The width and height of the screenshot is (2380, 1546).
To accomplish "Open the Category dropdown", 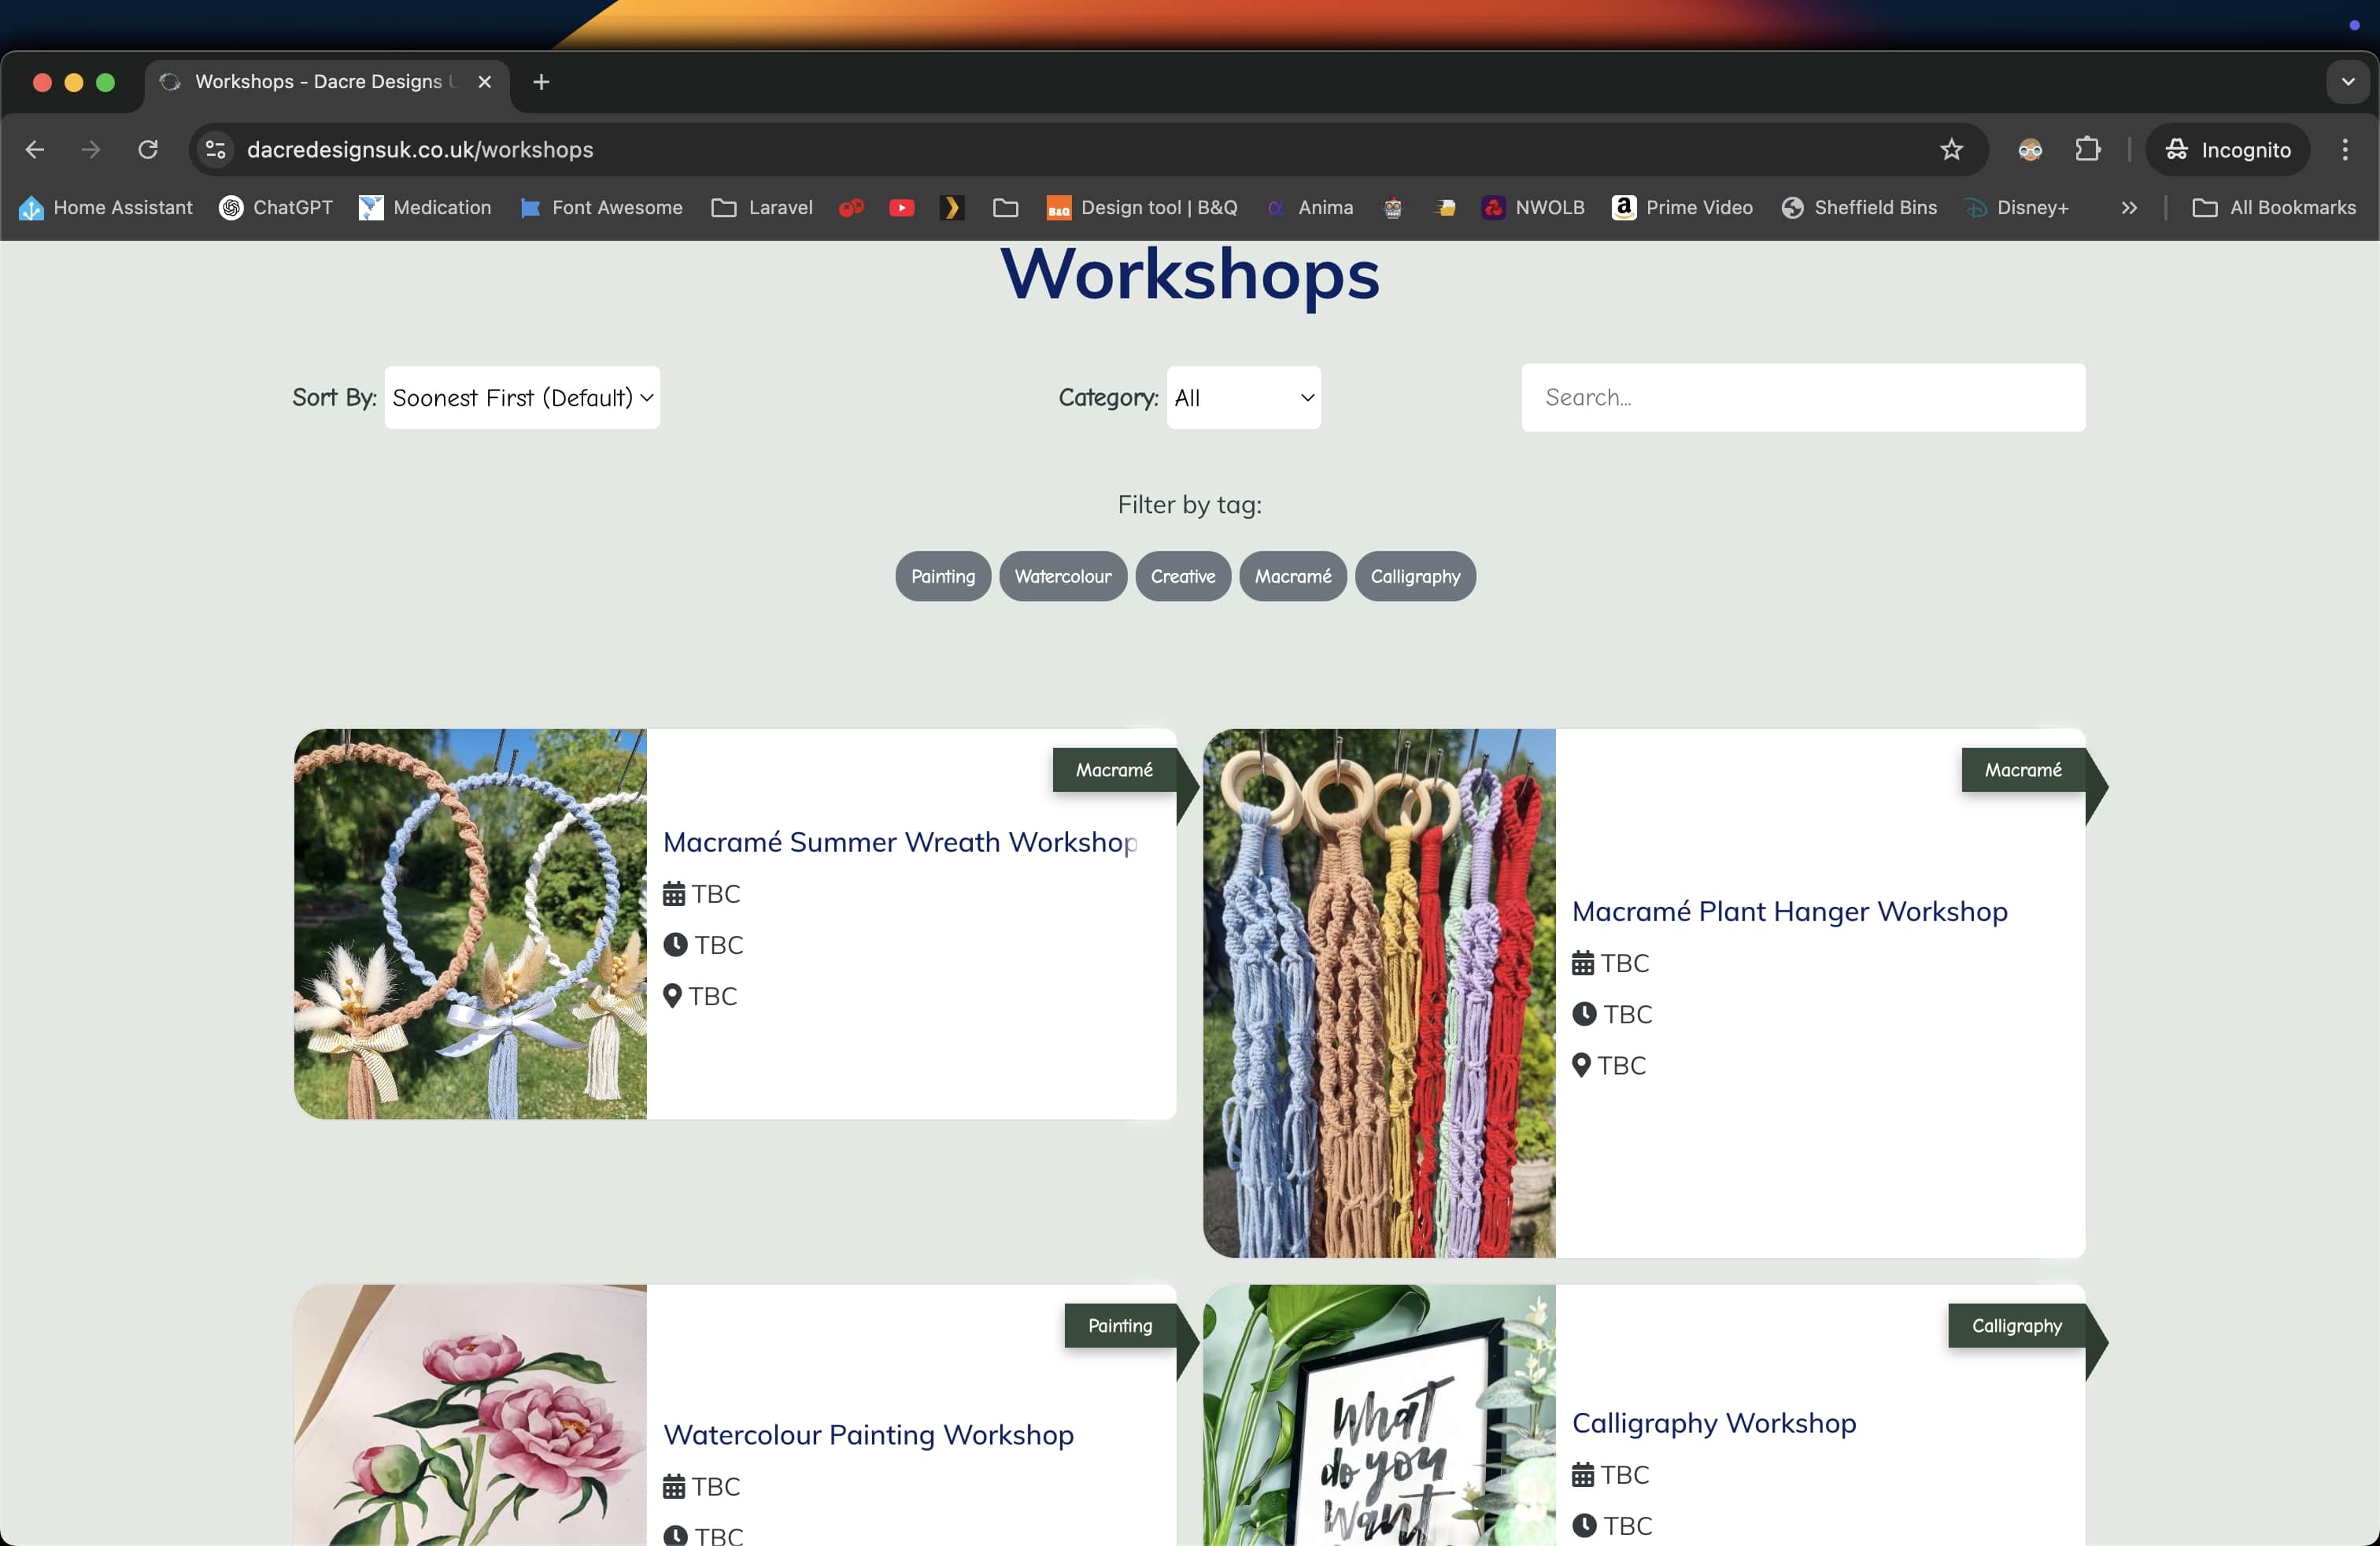I will tap(1243, 398).
